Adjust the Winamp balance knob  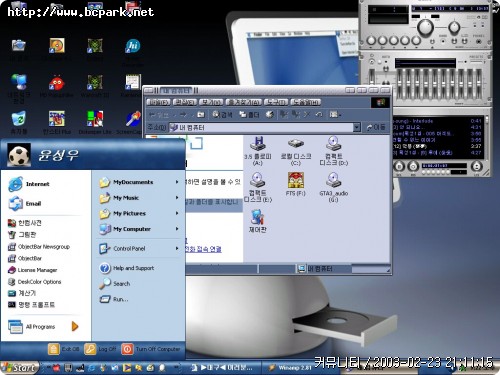(454, 27)
